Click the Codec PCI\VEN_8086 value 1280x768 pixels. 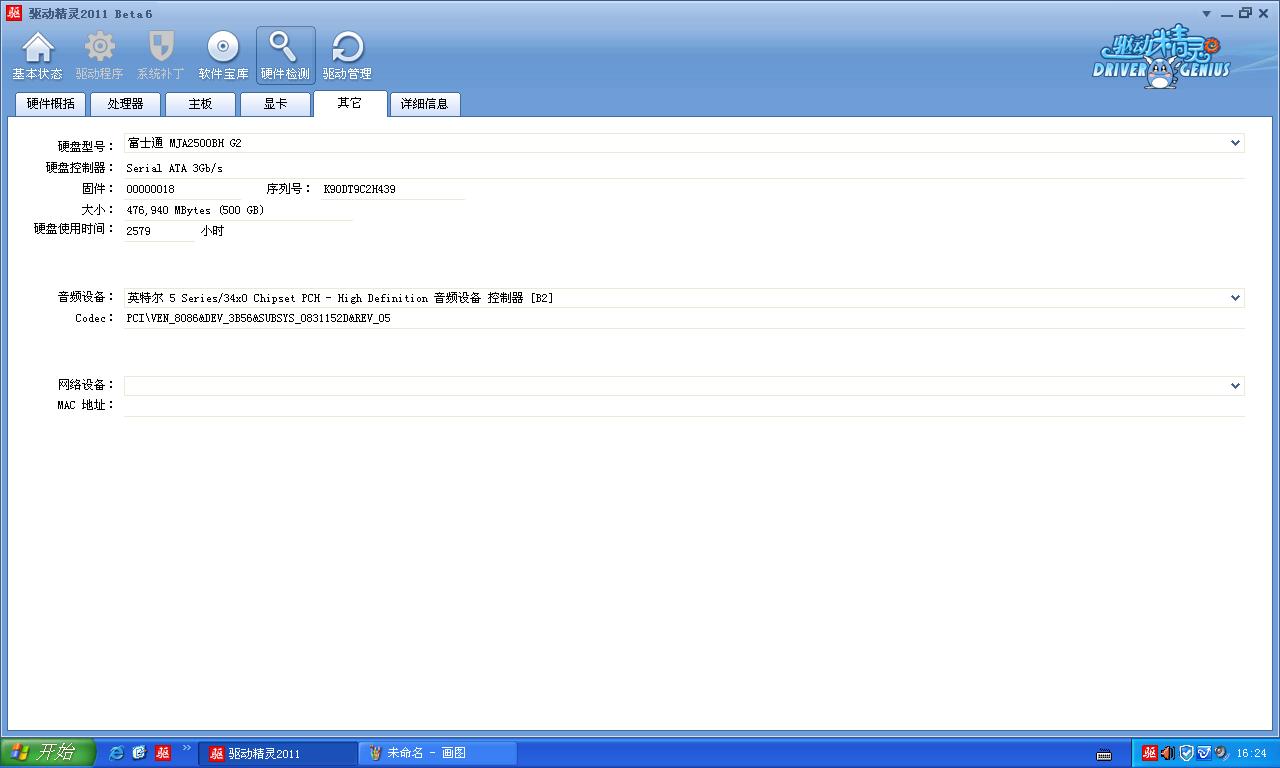click(258, 319)
